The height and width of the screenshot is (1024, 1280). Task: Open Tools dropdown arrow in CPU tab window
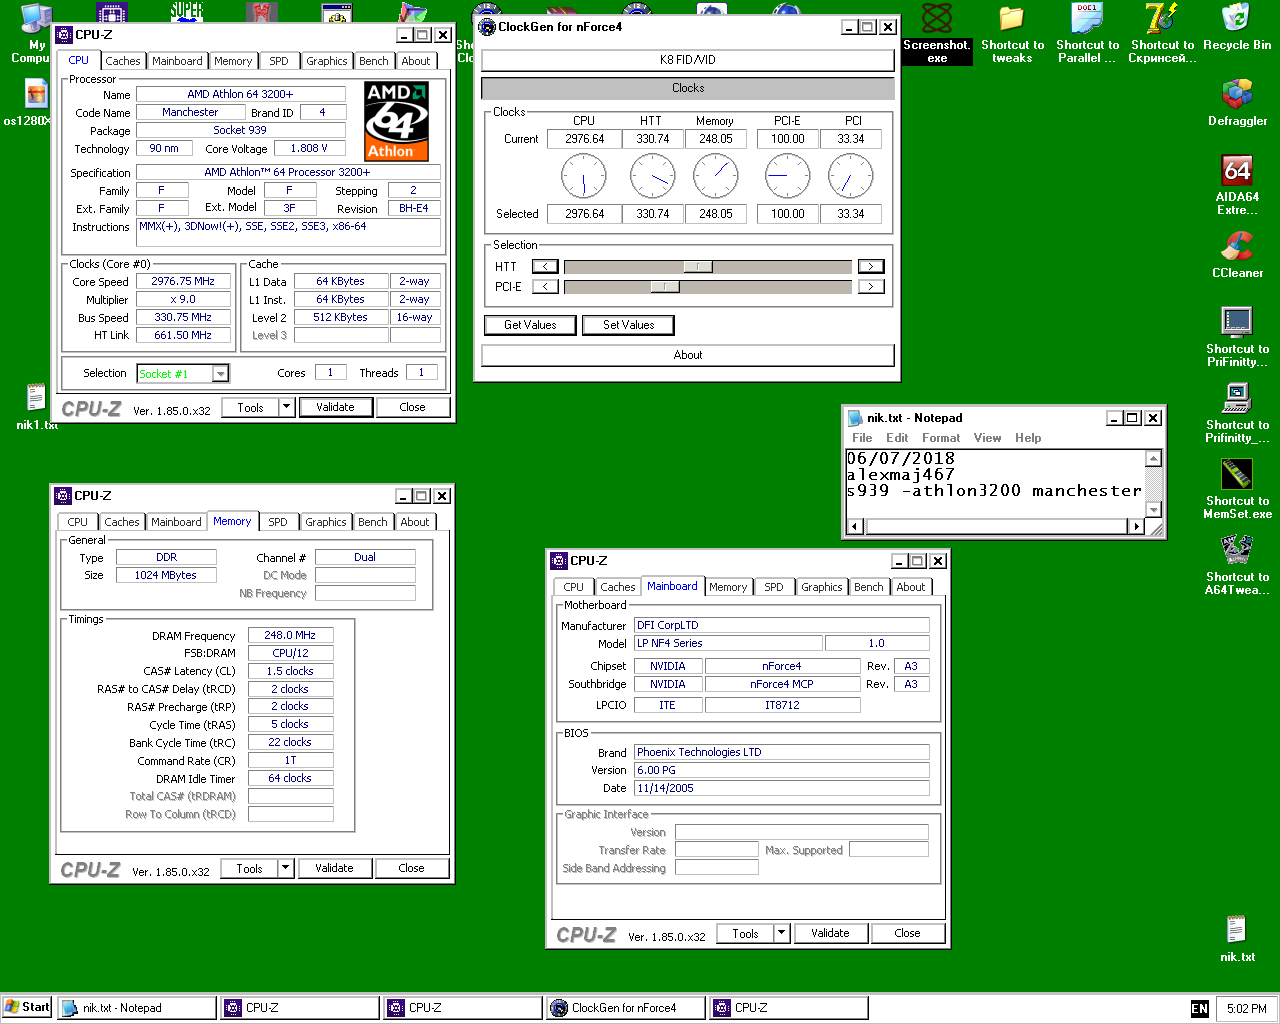[x=286, y=407]
